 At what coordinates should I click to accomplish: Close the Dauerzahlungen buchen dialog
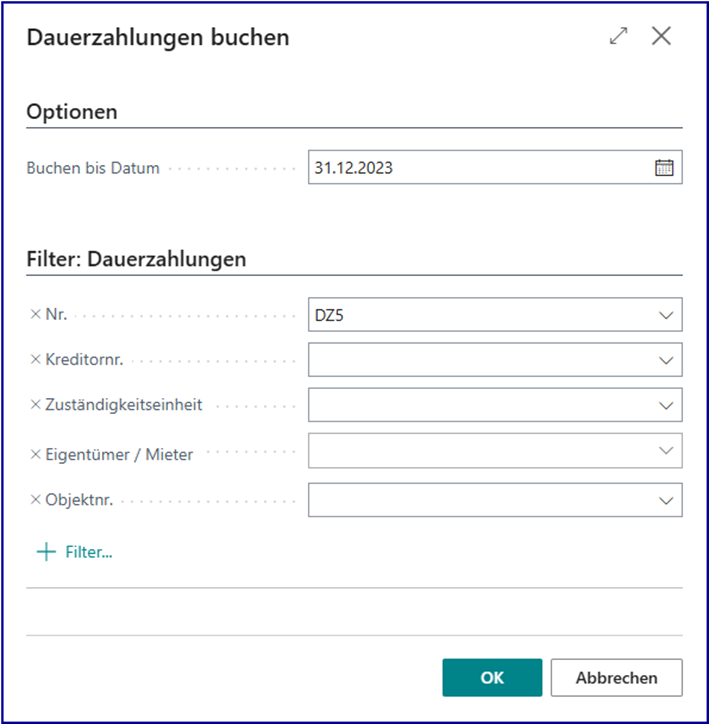click(x=661, y=37)
